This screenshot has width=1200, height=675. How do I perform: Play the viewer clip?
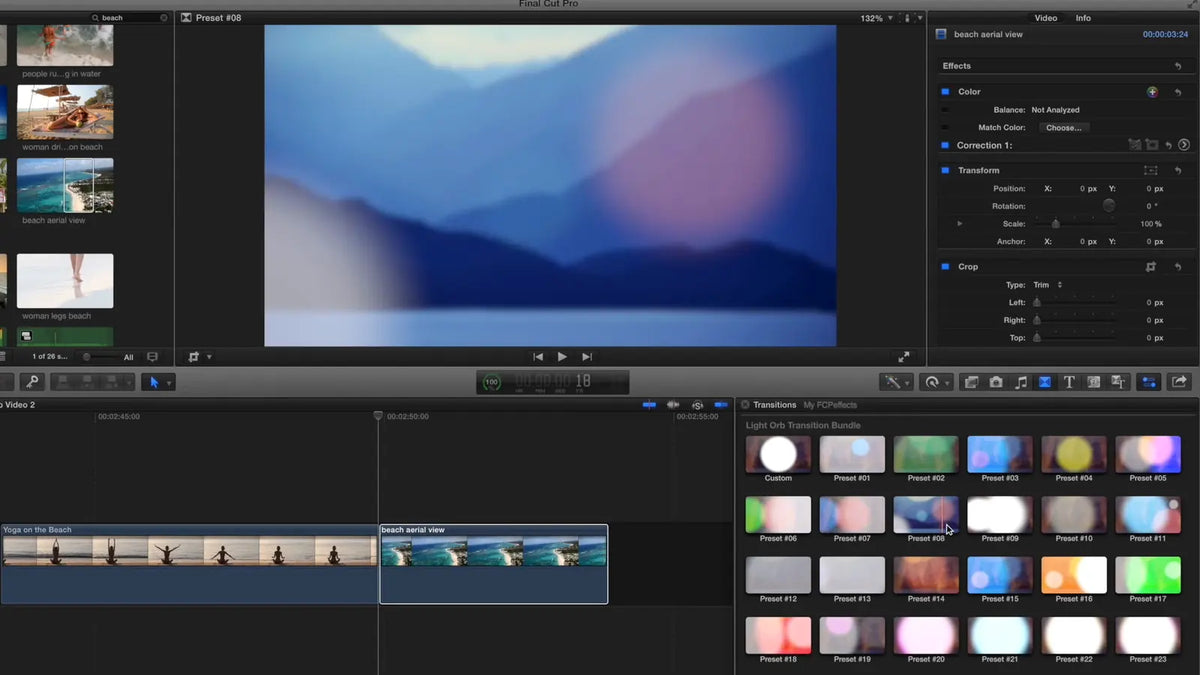tap(562, 357)
